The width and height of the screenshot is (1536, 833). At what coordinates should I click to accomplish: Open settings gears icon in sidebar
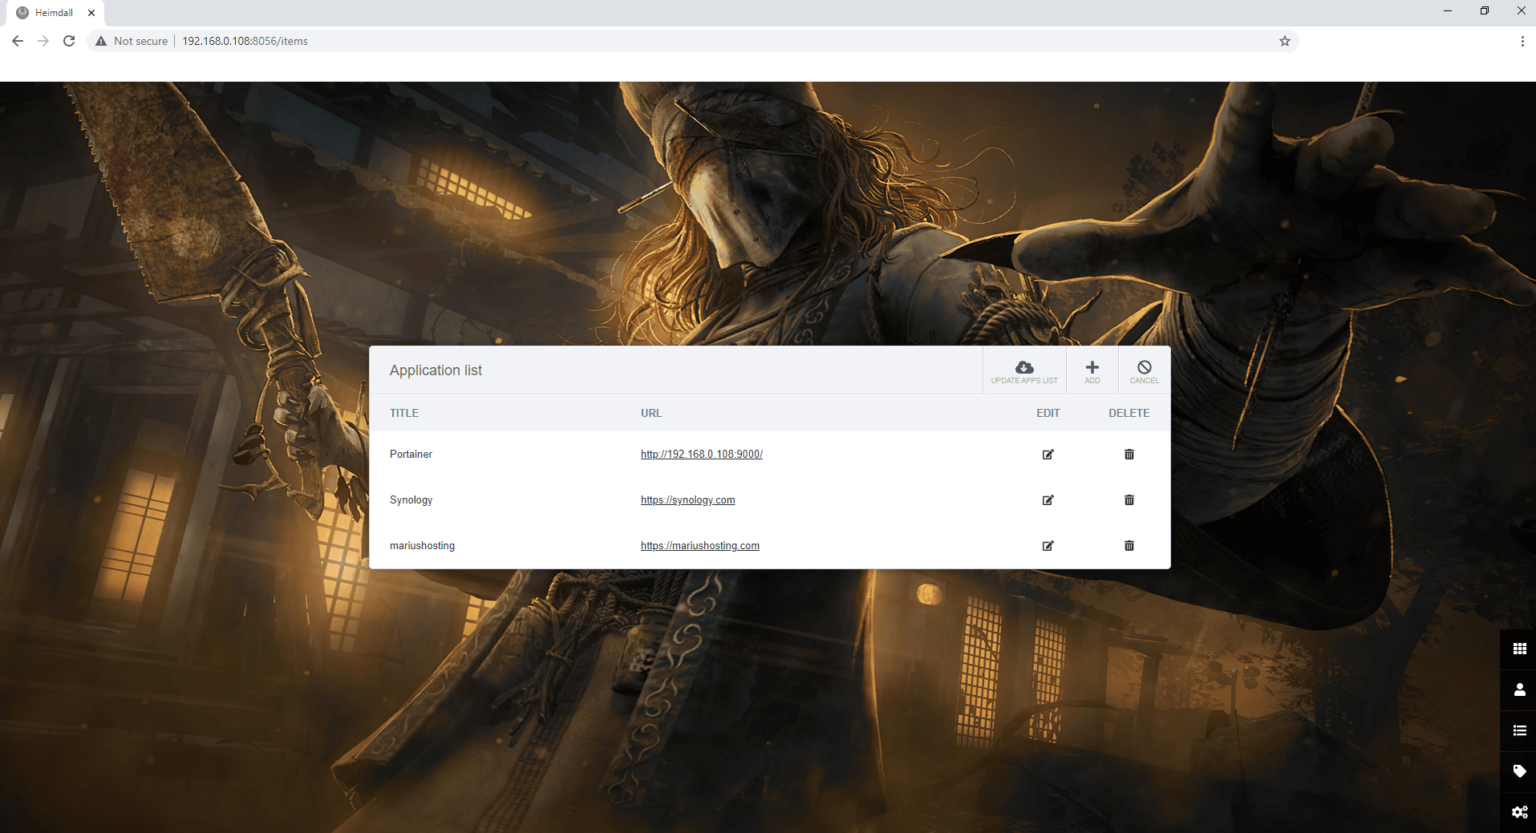coord(1519,812)
